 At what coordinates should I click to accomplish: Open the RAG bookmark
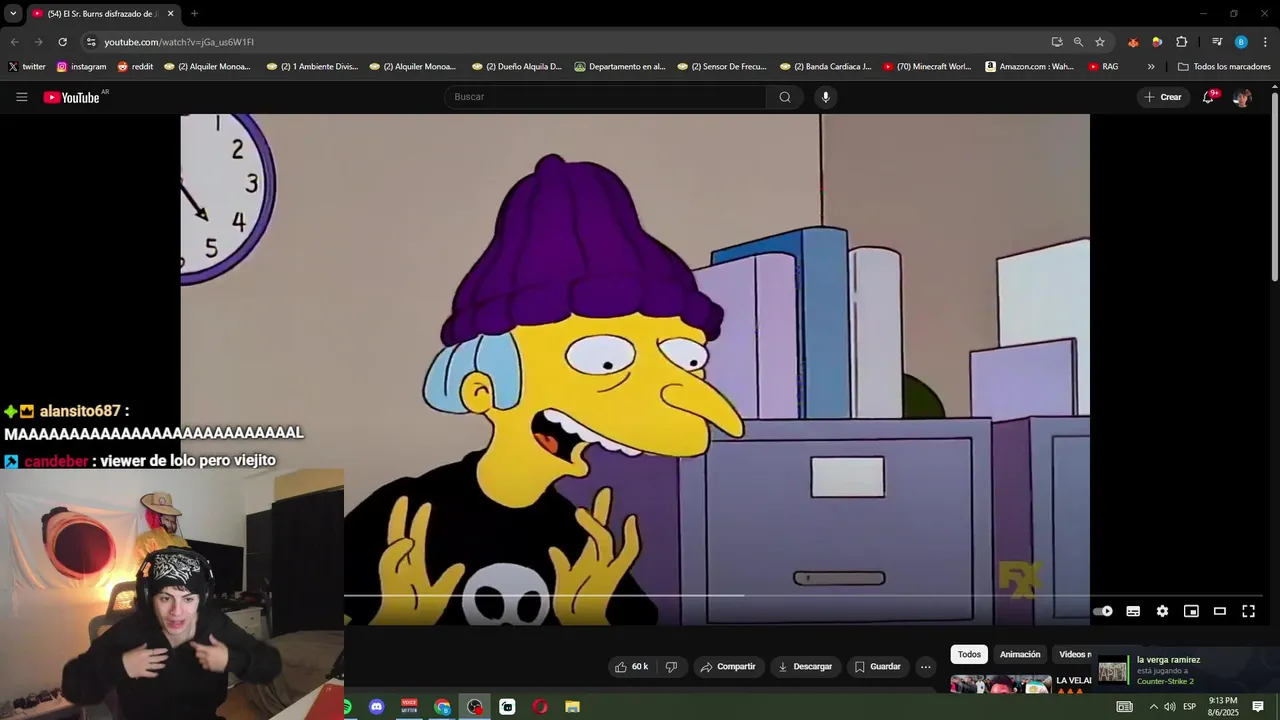click(1104, 67)
